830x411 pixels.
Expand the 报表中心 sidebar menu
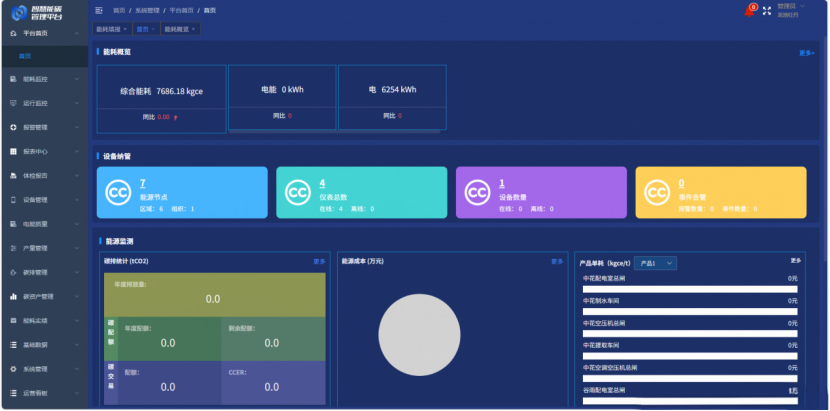click(x=42, y=152)
